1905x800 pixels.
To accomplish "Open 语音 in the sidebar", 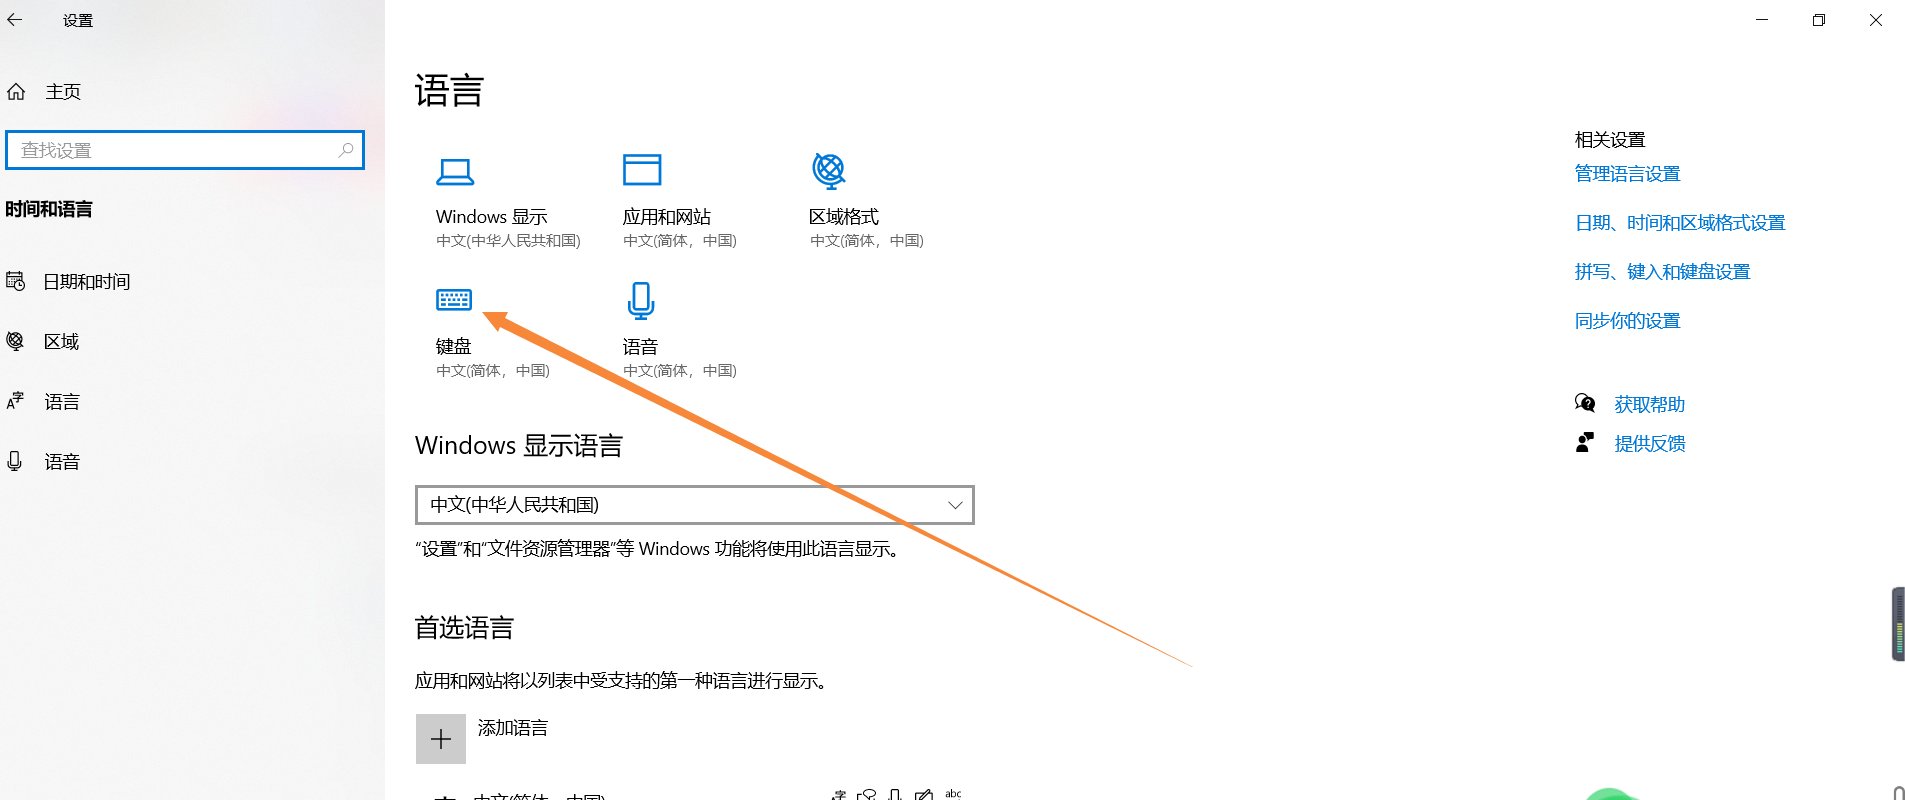I will [x=62, y=462].
